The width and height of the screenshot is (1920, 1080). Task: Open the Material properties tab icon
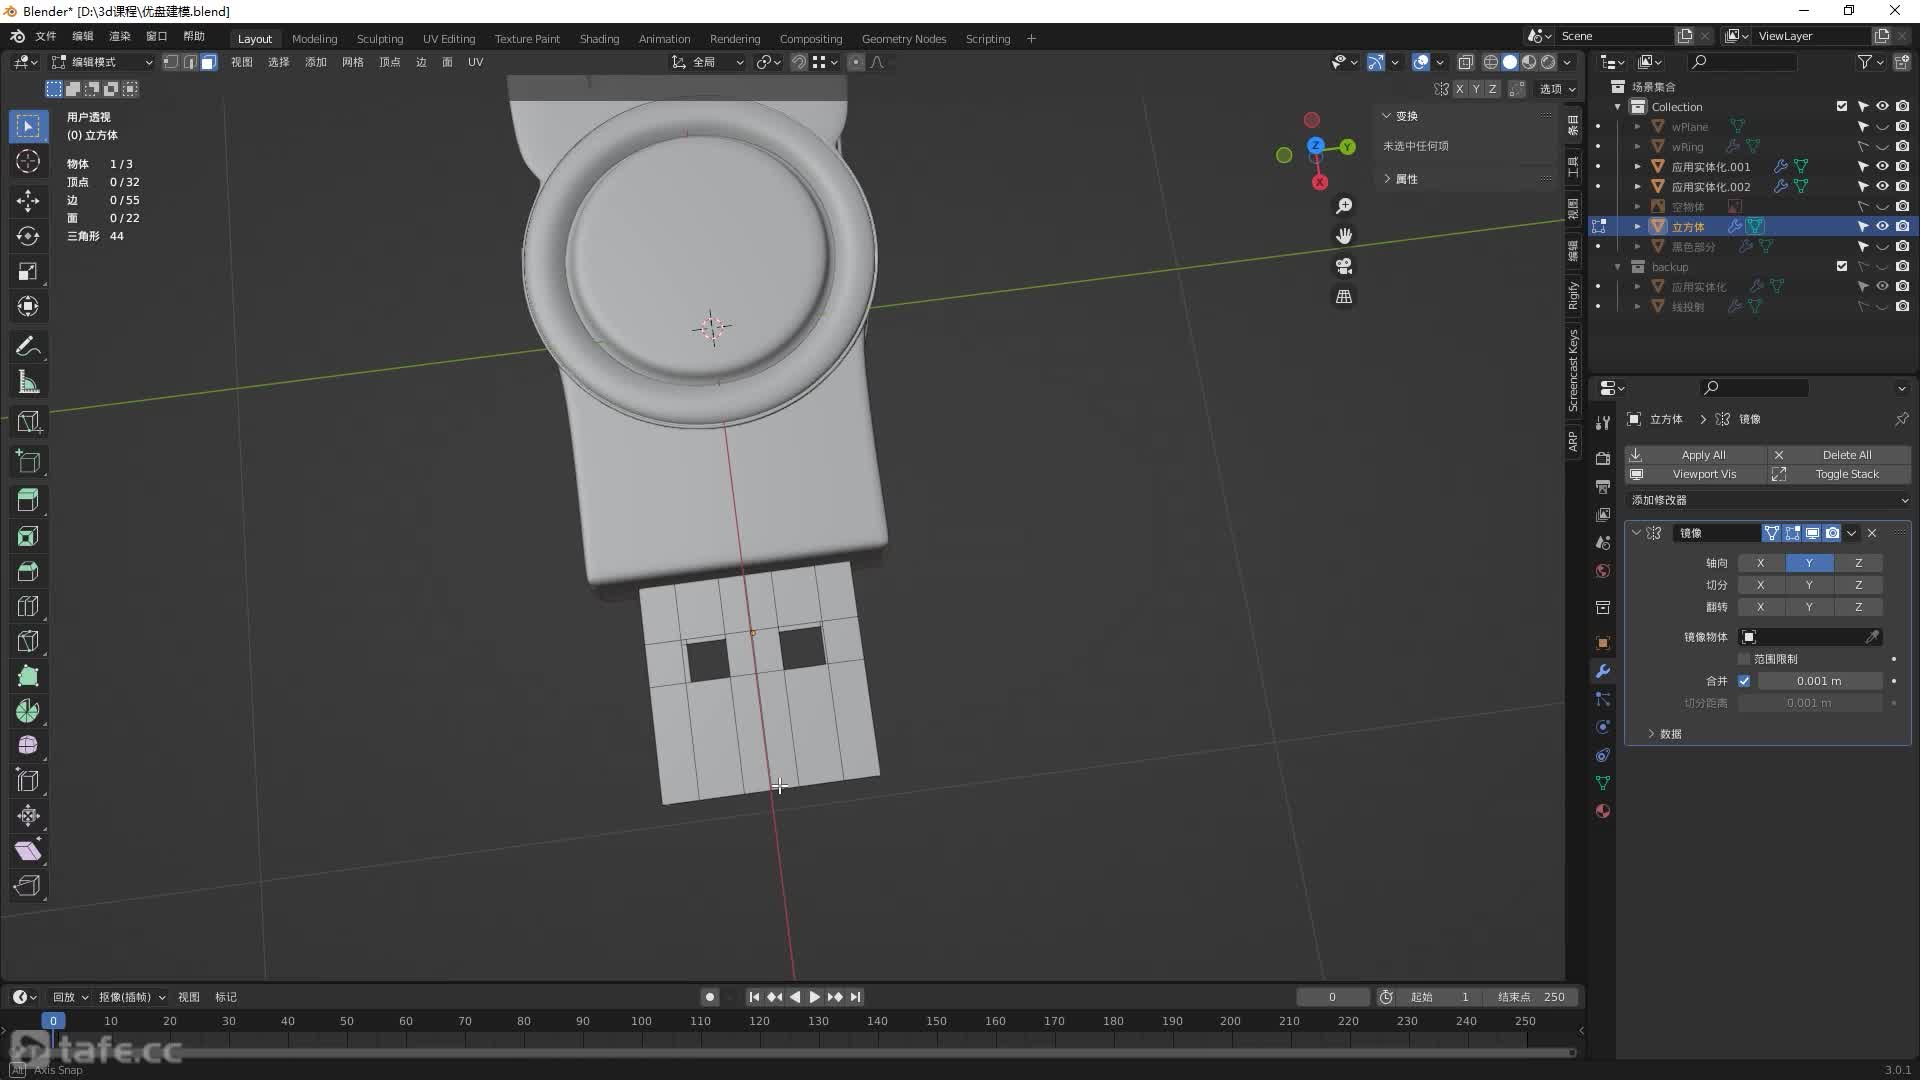coord(1603,811)
